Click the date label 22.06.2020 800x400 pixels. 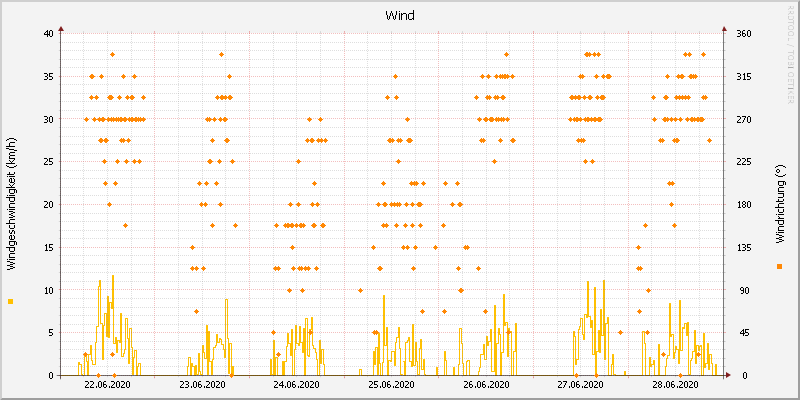107,384
